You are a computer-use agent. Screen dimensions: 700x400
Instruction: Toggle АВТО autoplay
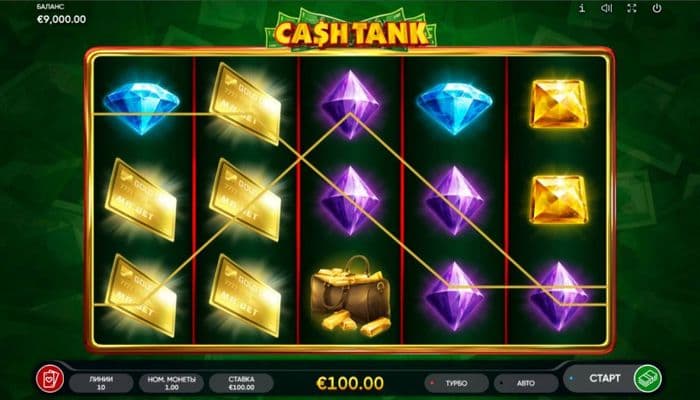[526, 383]
